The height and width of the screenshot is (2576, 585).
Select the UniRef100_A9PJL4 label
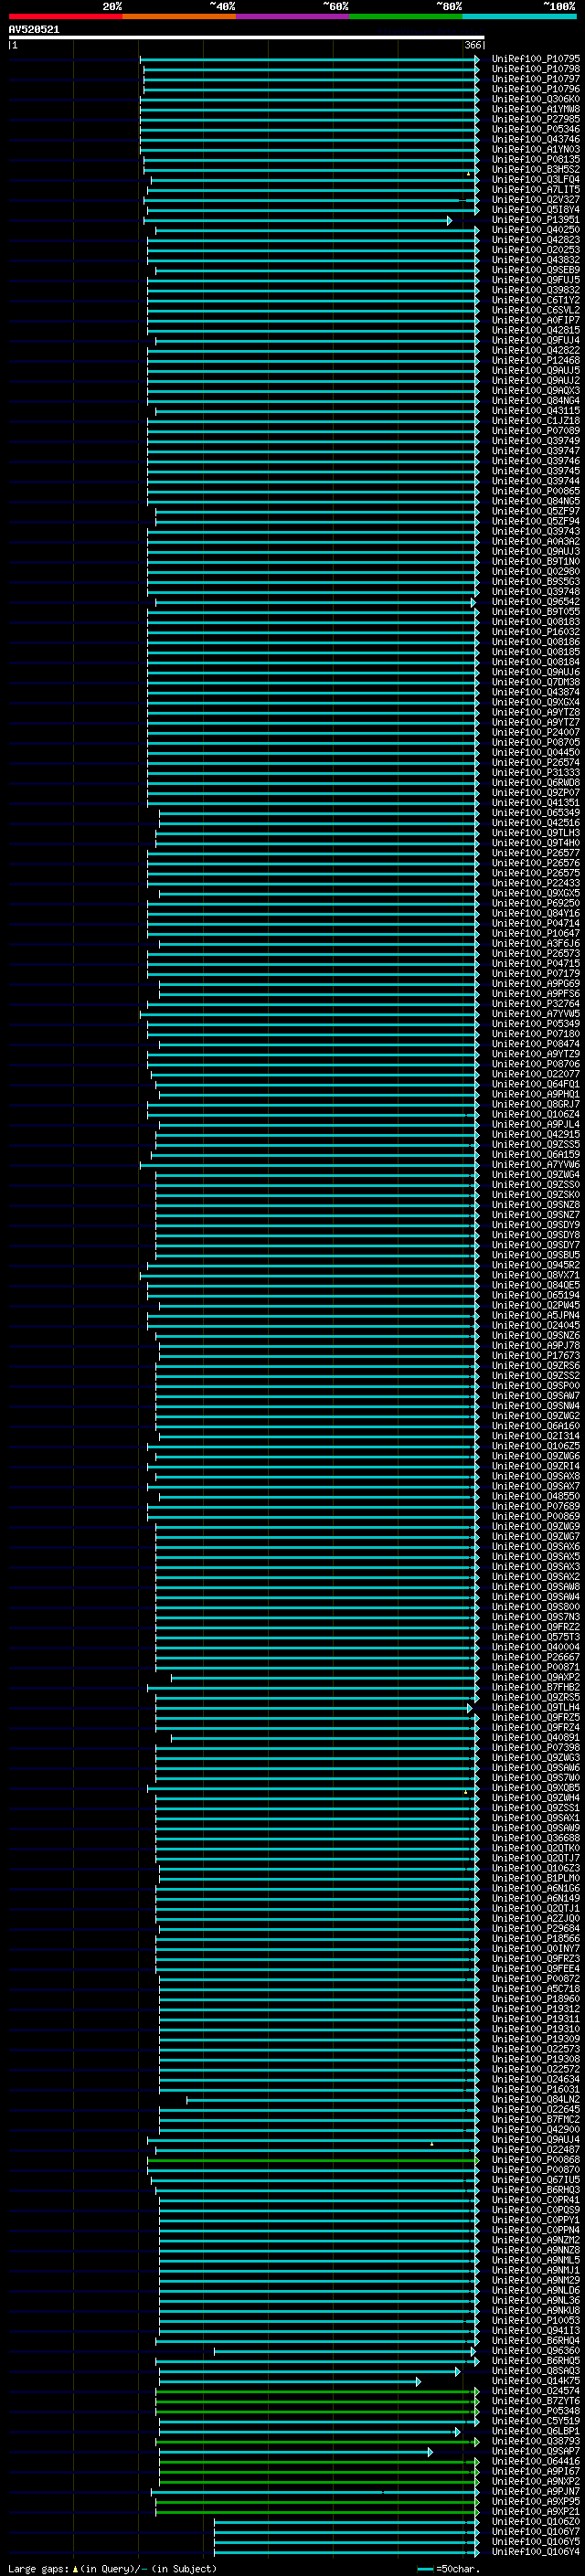pos(535,1124)
